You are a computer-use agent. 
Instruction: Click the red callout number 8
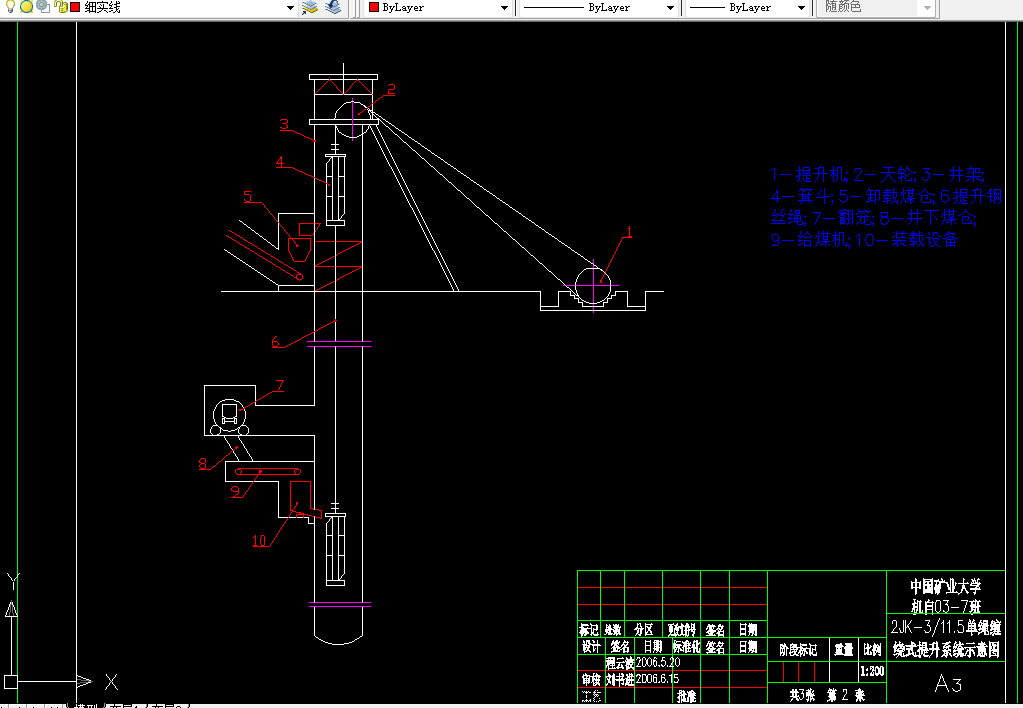click(x=203, y=463)
